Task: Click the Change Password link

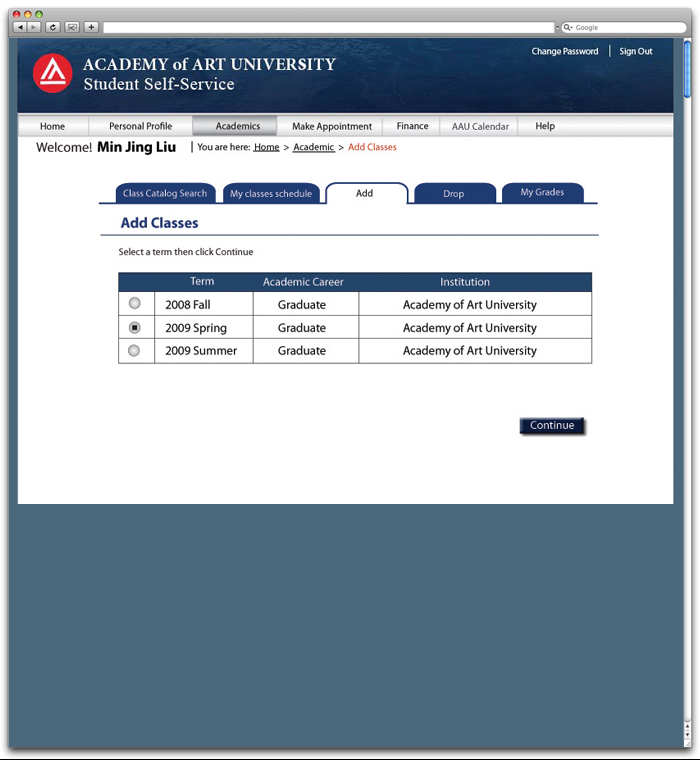Action: click(565, 51)
